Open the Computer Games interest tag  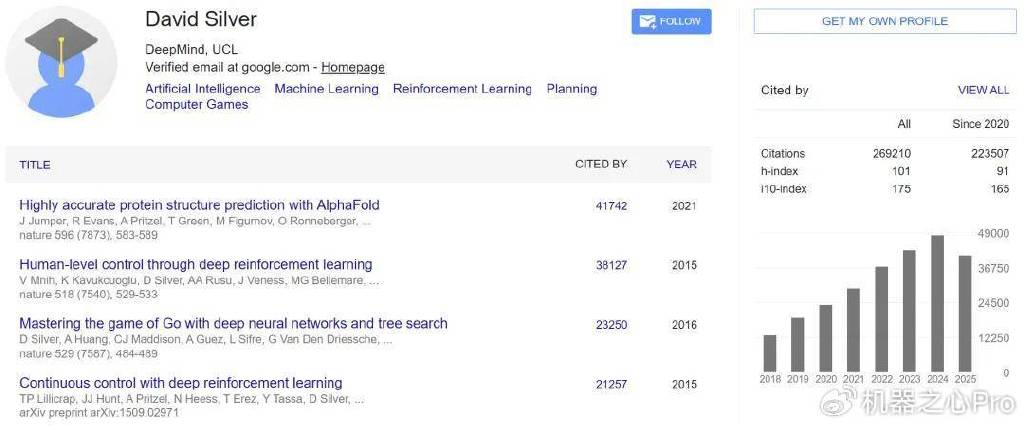click(196, 105)
